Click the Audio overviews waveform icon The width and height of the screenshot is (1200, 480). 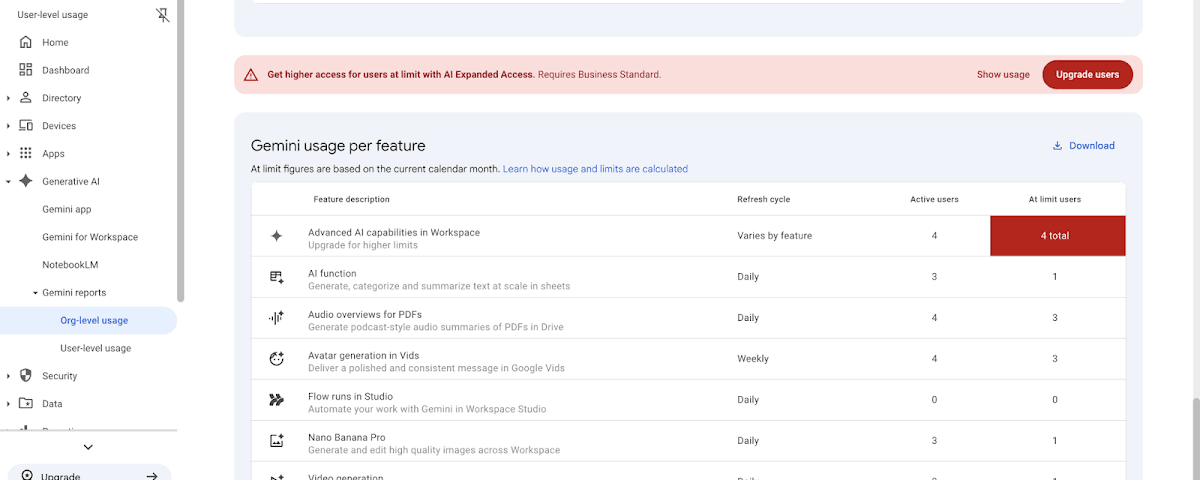pos(277,318)
